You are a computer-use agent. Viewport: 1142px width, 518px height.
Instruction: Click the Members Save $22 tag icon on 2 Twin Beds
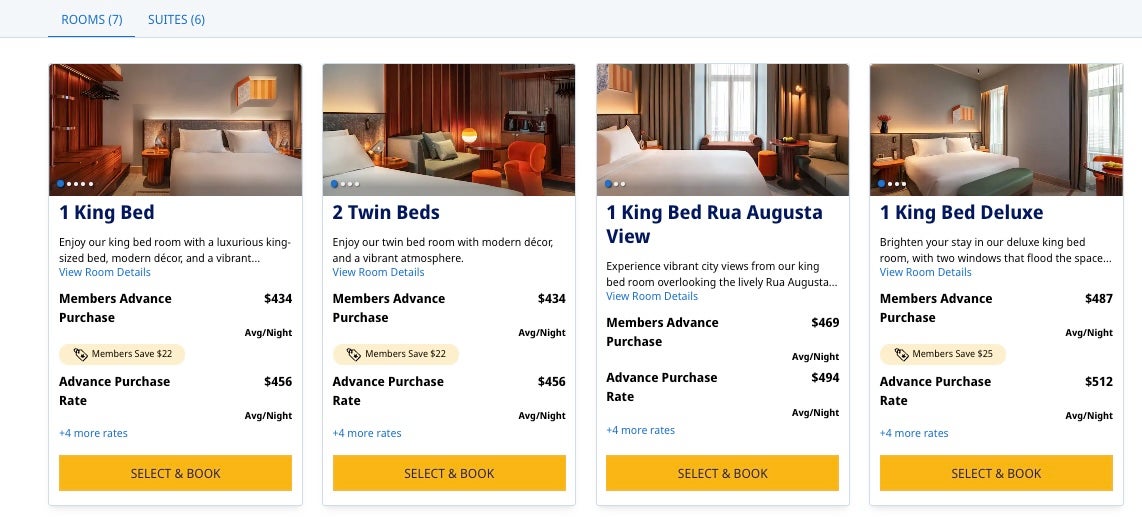tap(354, 354)
